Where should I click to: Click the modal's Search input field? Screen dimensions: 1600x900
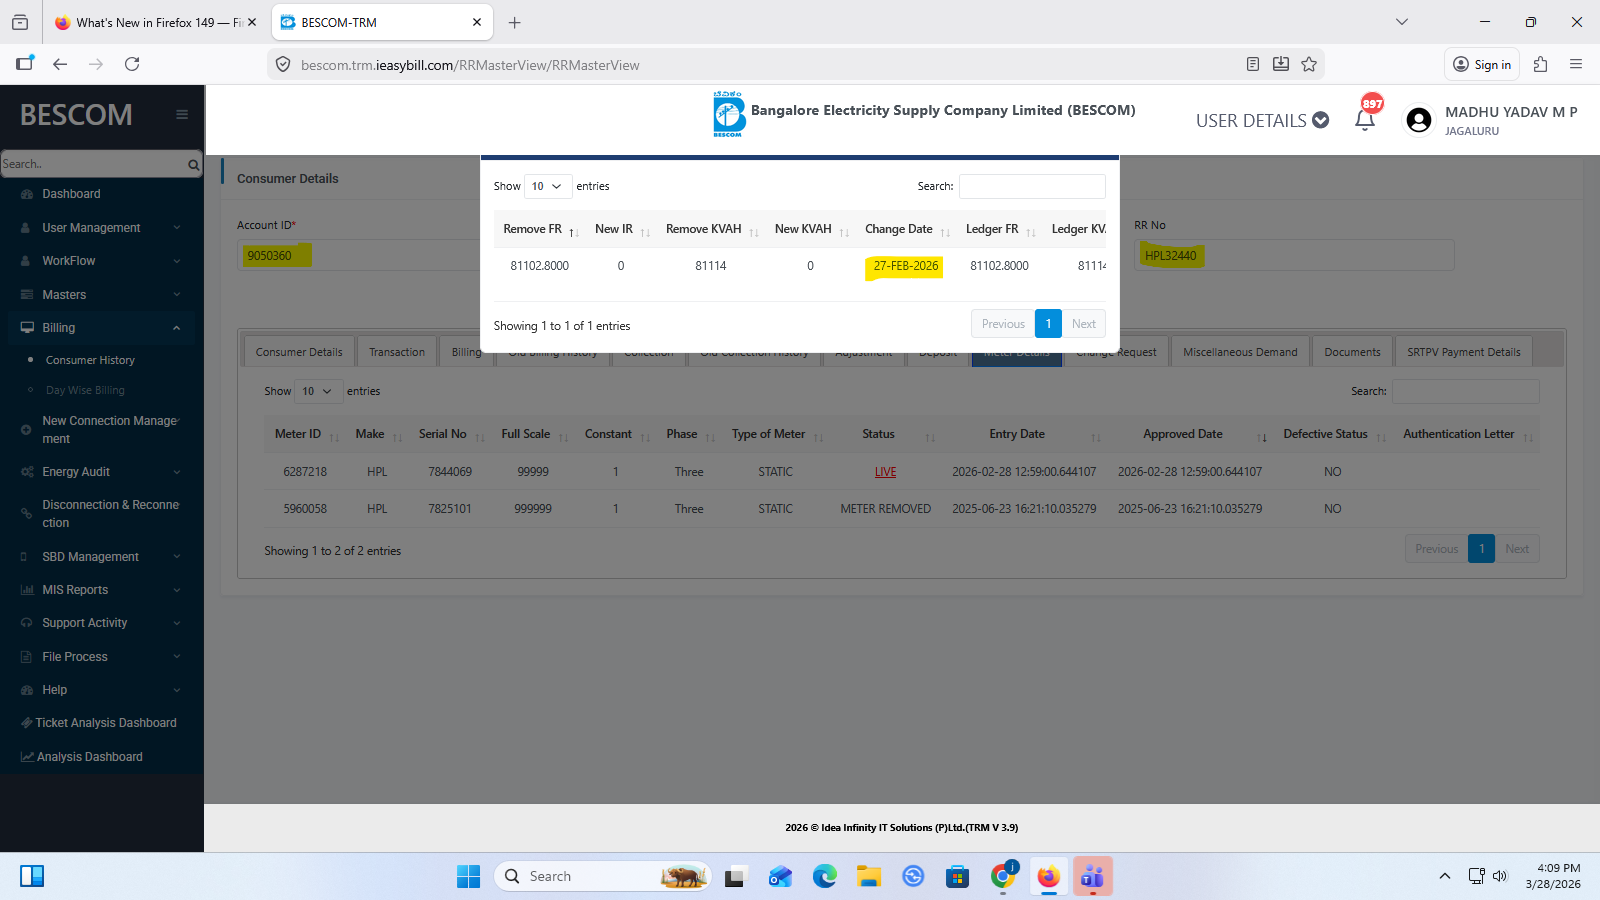(x=1032, y=186)
